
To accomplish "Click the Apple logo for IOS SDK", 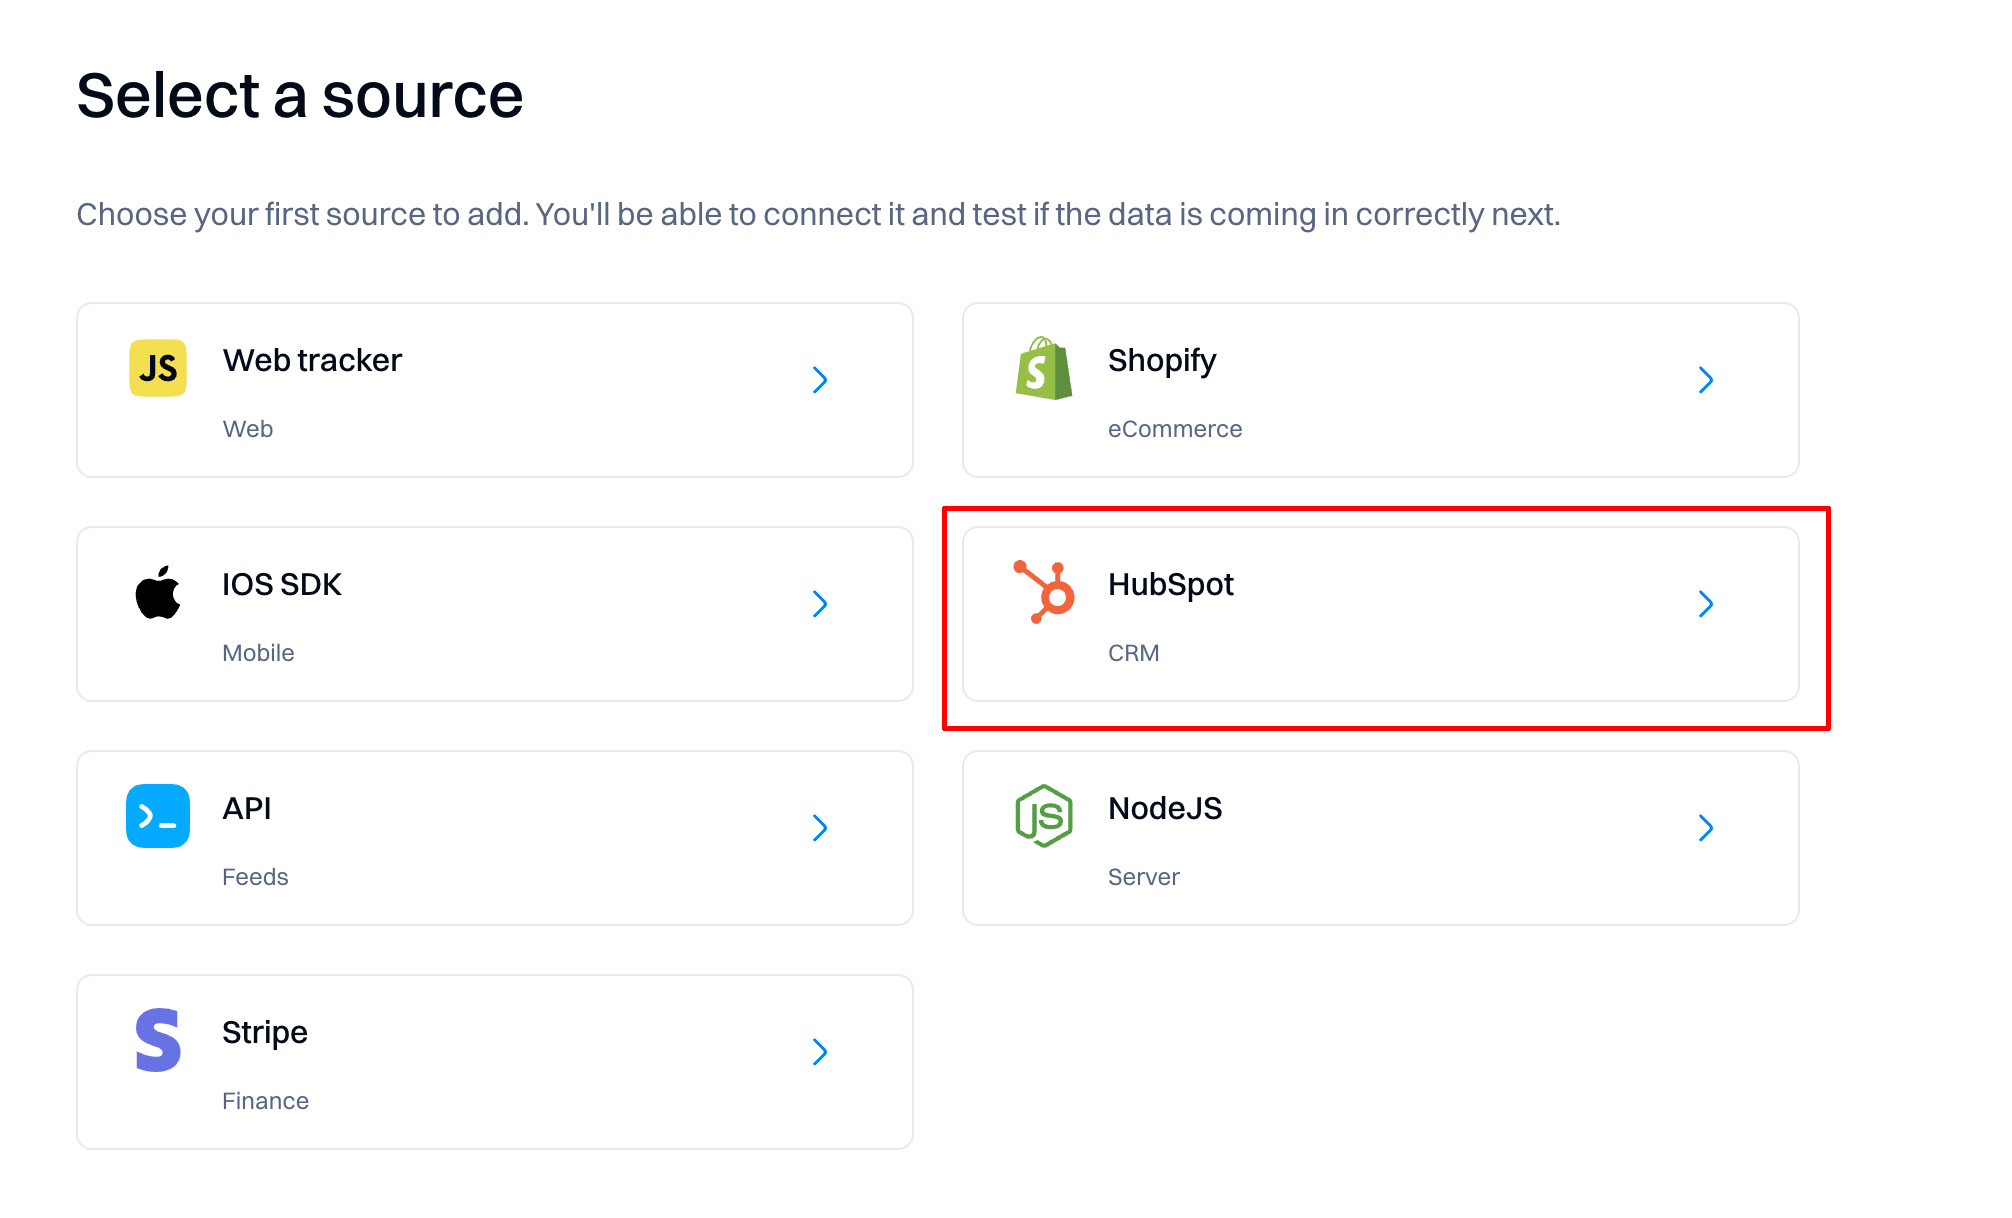I will point(158,592).
